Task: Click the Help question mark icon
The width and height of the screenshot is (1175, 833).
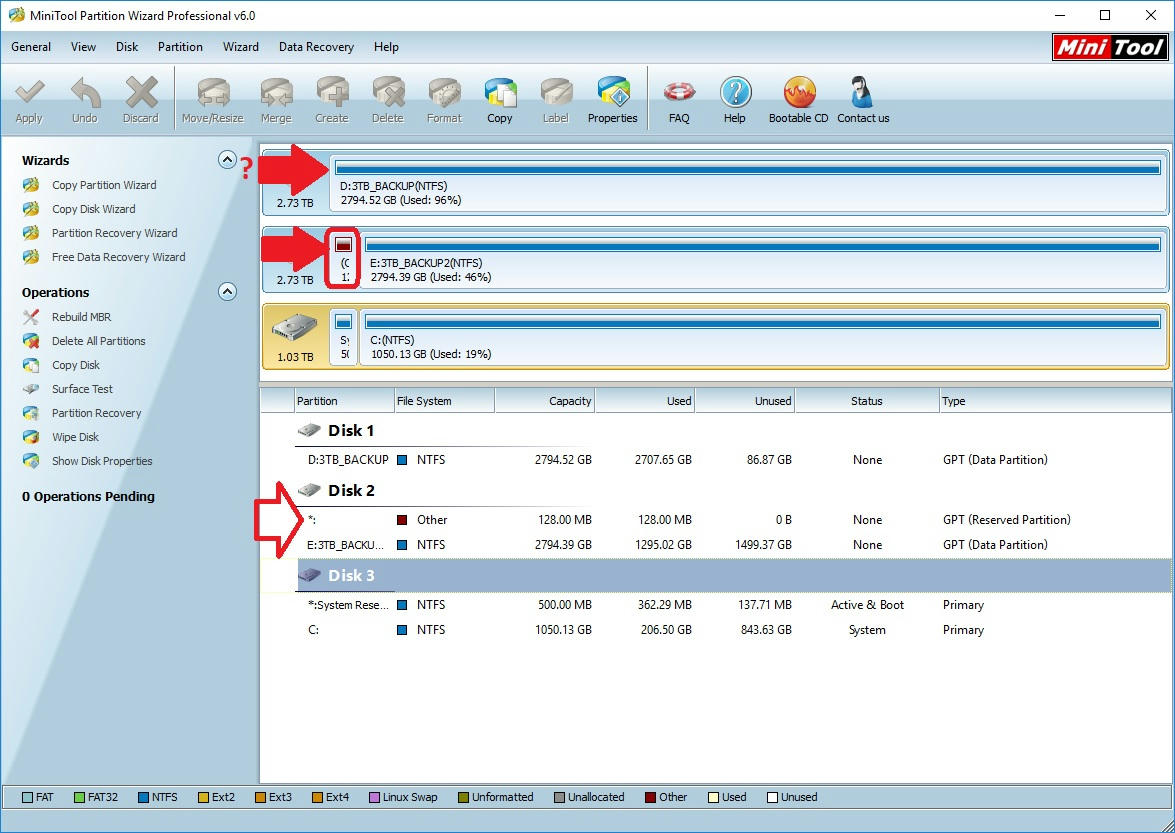Action: pos(735,93)
